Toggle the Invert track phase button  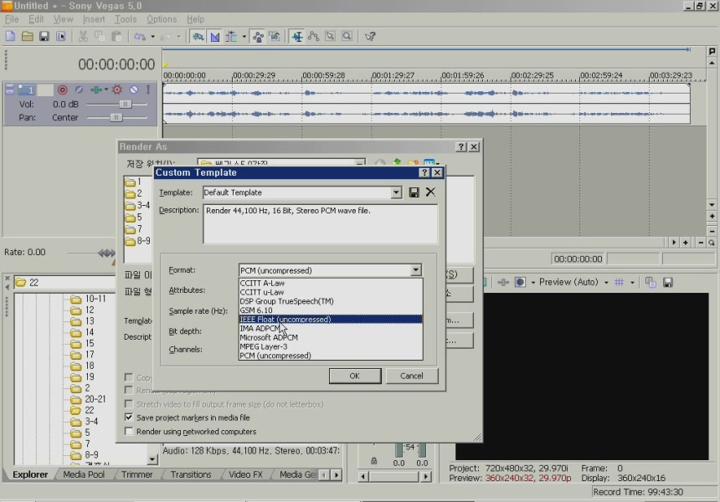coord(79,90)
